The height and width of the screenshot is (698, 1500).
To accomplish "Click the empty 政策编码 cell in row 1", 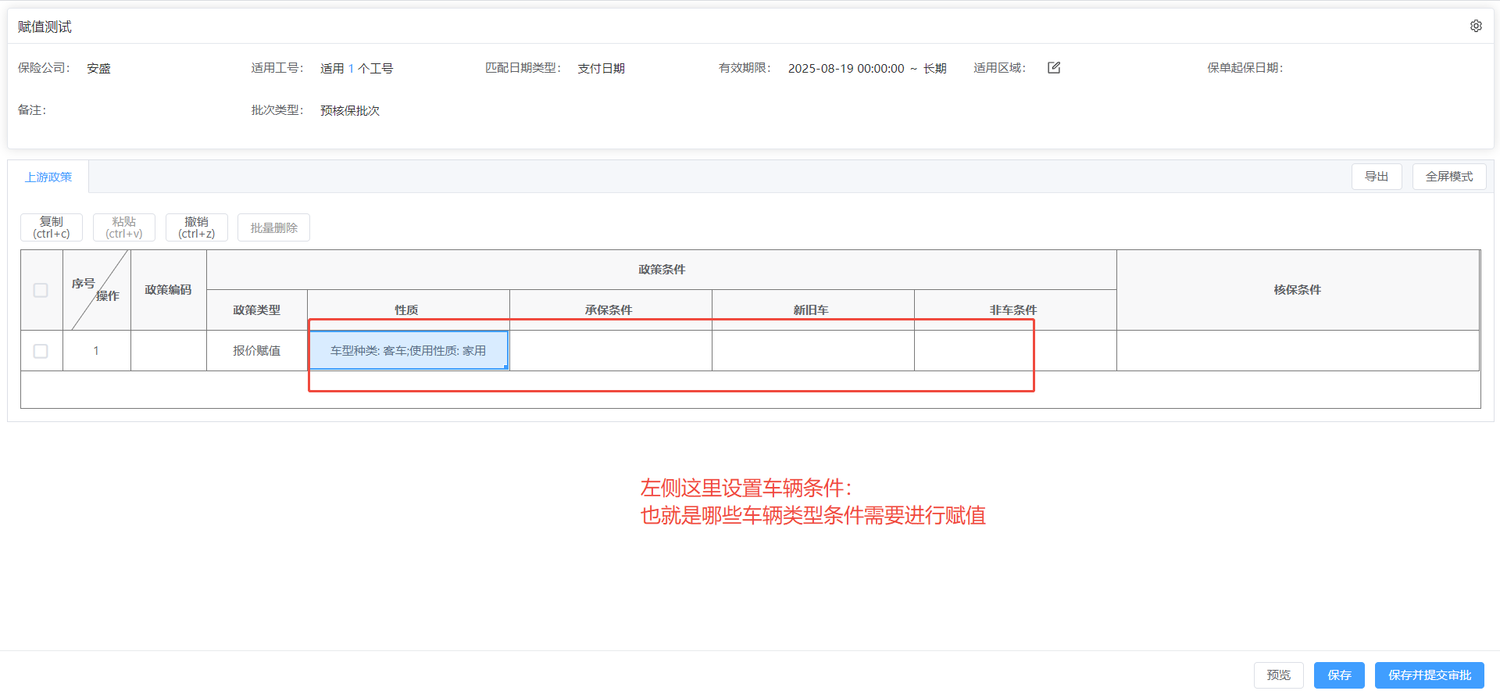I will [168, 350].
